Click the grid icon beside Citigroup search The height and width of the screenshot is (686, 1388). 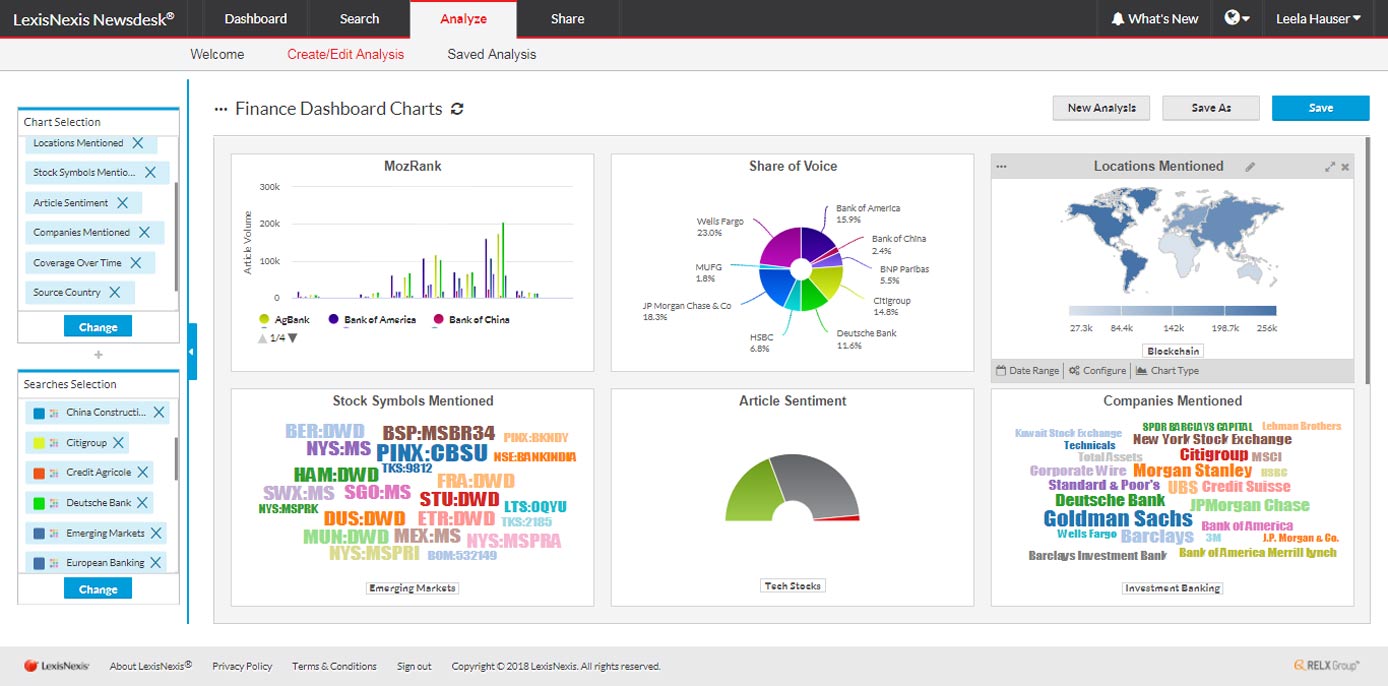coord(55,443)
